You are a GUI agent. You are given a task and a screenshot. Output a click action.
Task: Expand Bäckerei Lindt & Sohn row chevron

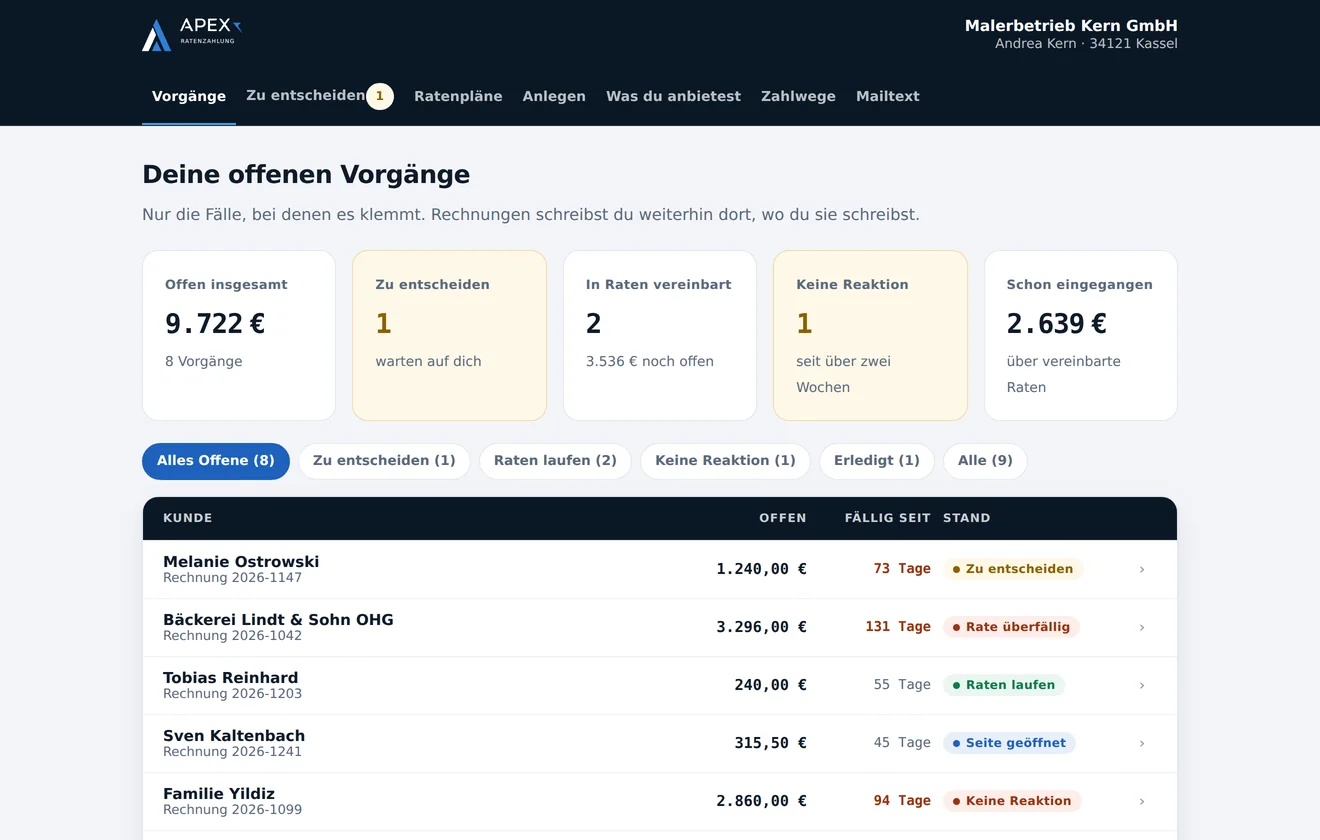pos(1142,627)
